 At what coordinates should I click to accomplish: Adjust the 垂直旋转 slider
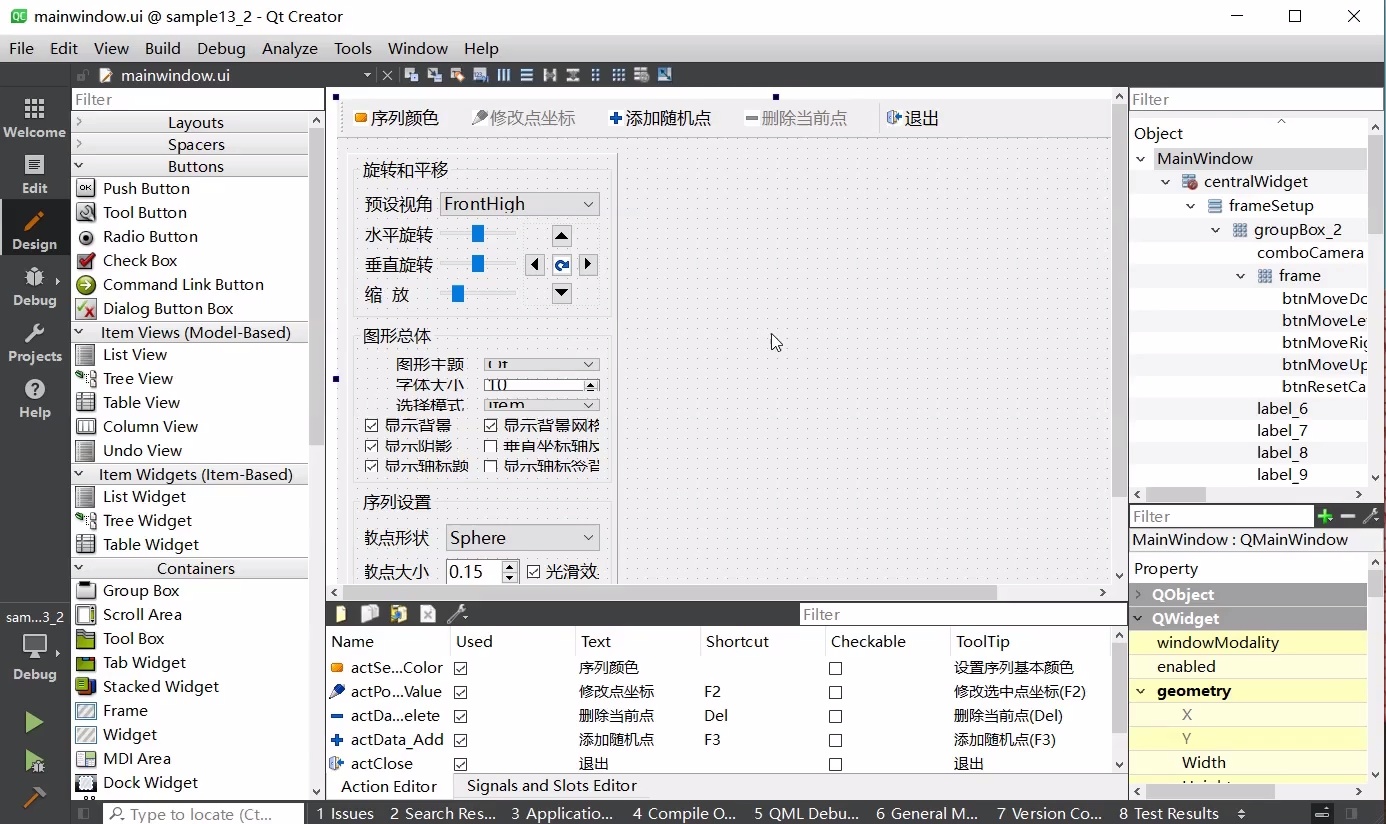pos(479,263)
